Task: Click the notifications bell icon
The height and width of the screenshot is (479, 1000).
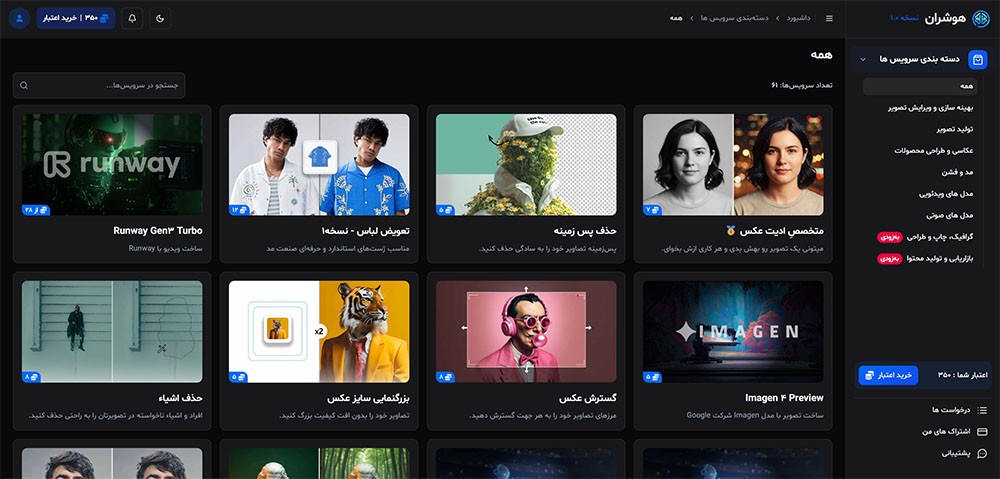Action: [x=132, y=18]
